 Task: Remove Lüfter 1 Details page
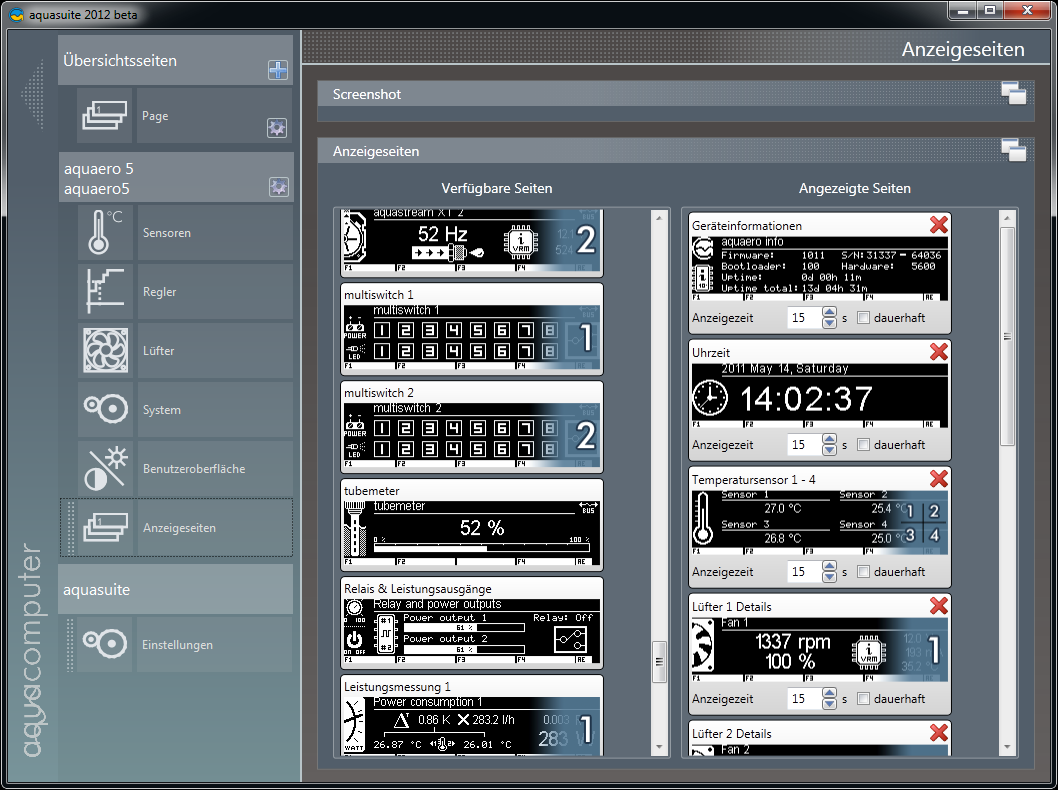pyautogui.click(x=939, y=606)
